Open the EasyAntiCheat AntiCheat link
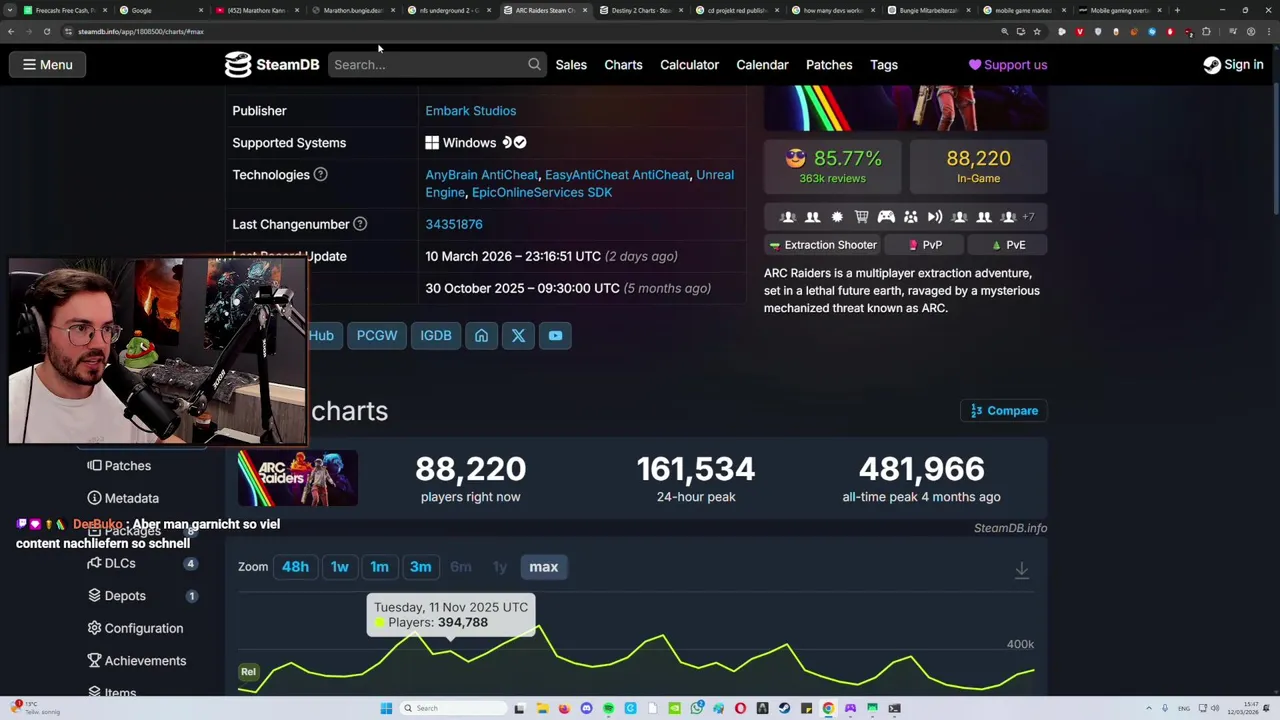The height and width of the screenshot is (720, 1280). tap(617, 175)
